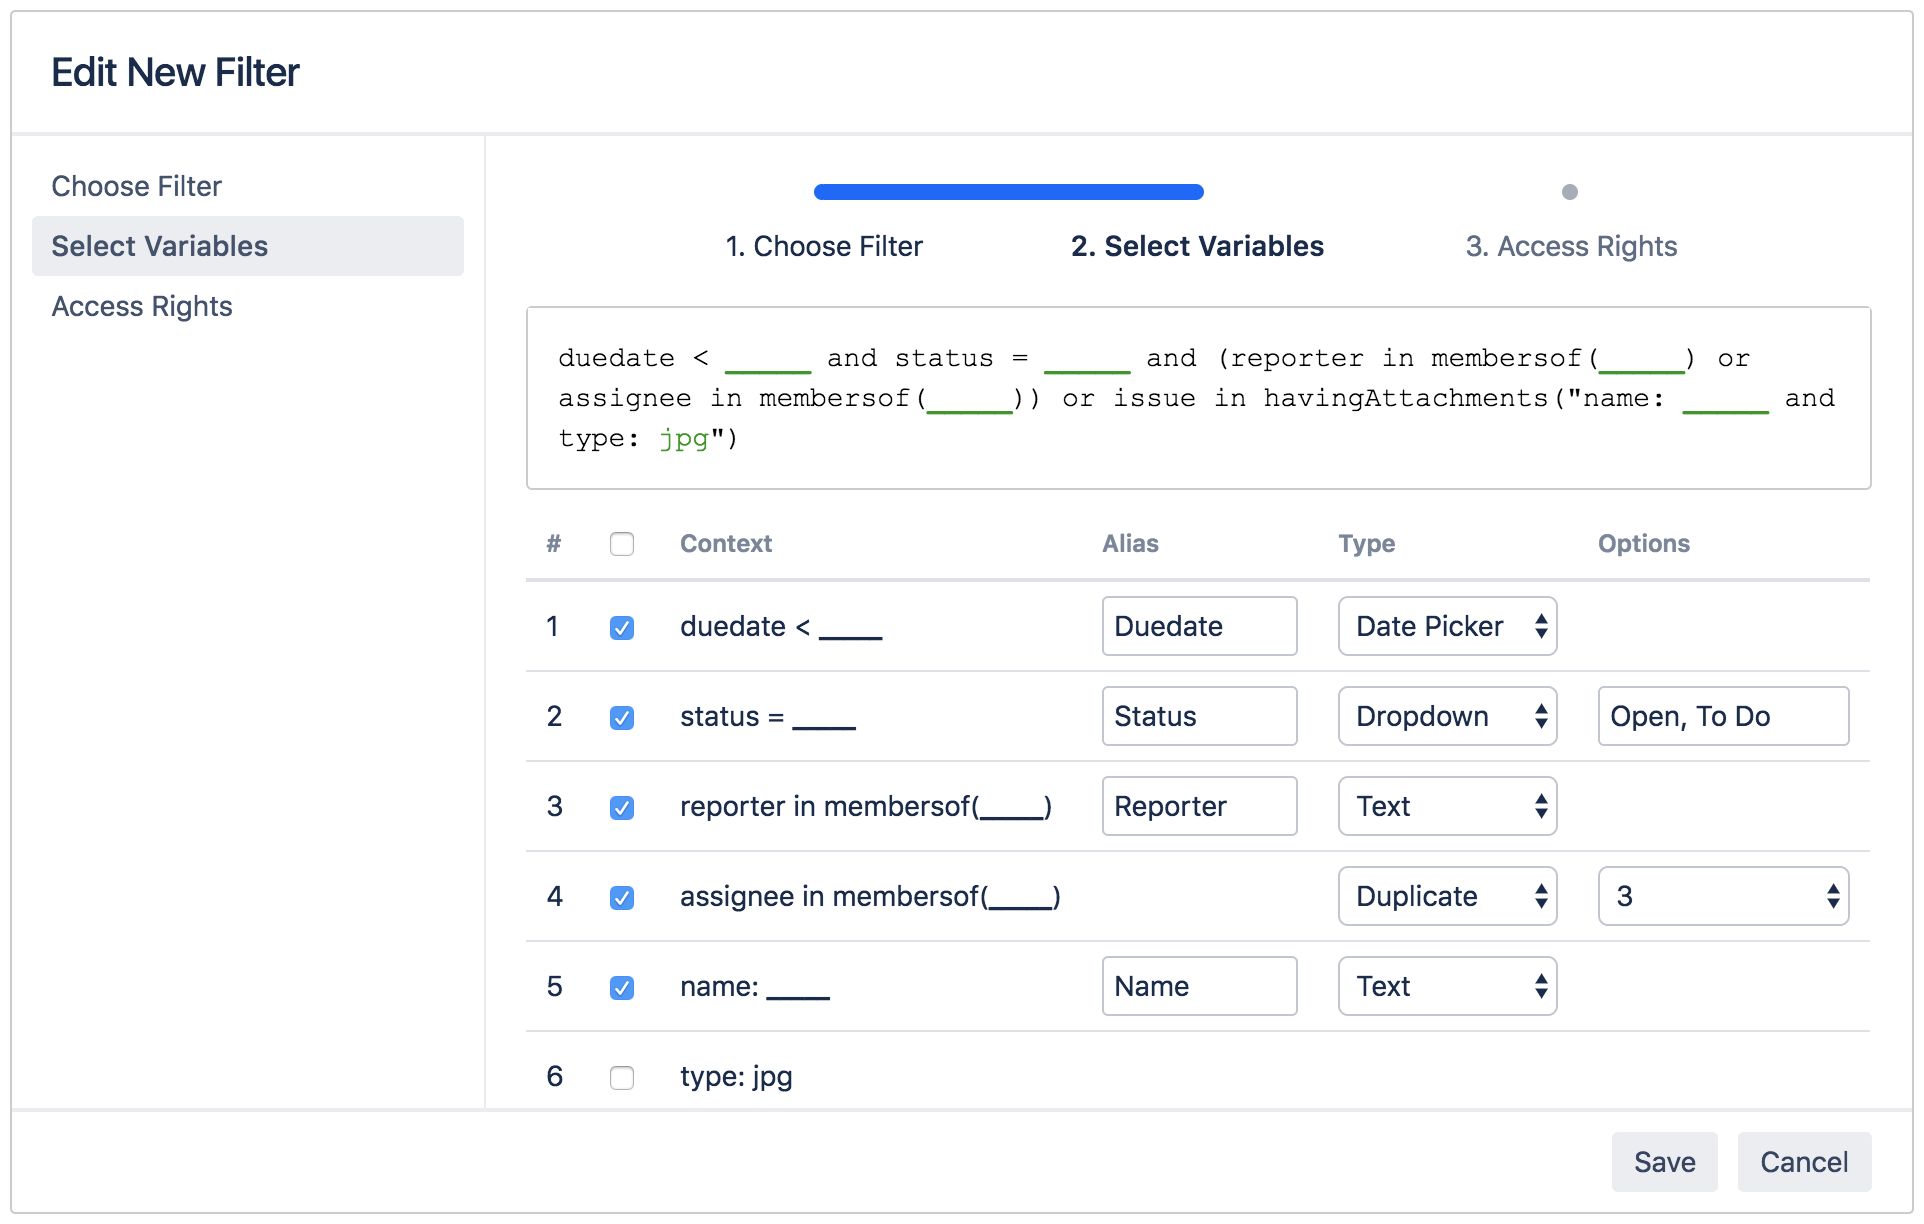
Task: Toggle the assignee in membersof checkbox
Action: 622,898
